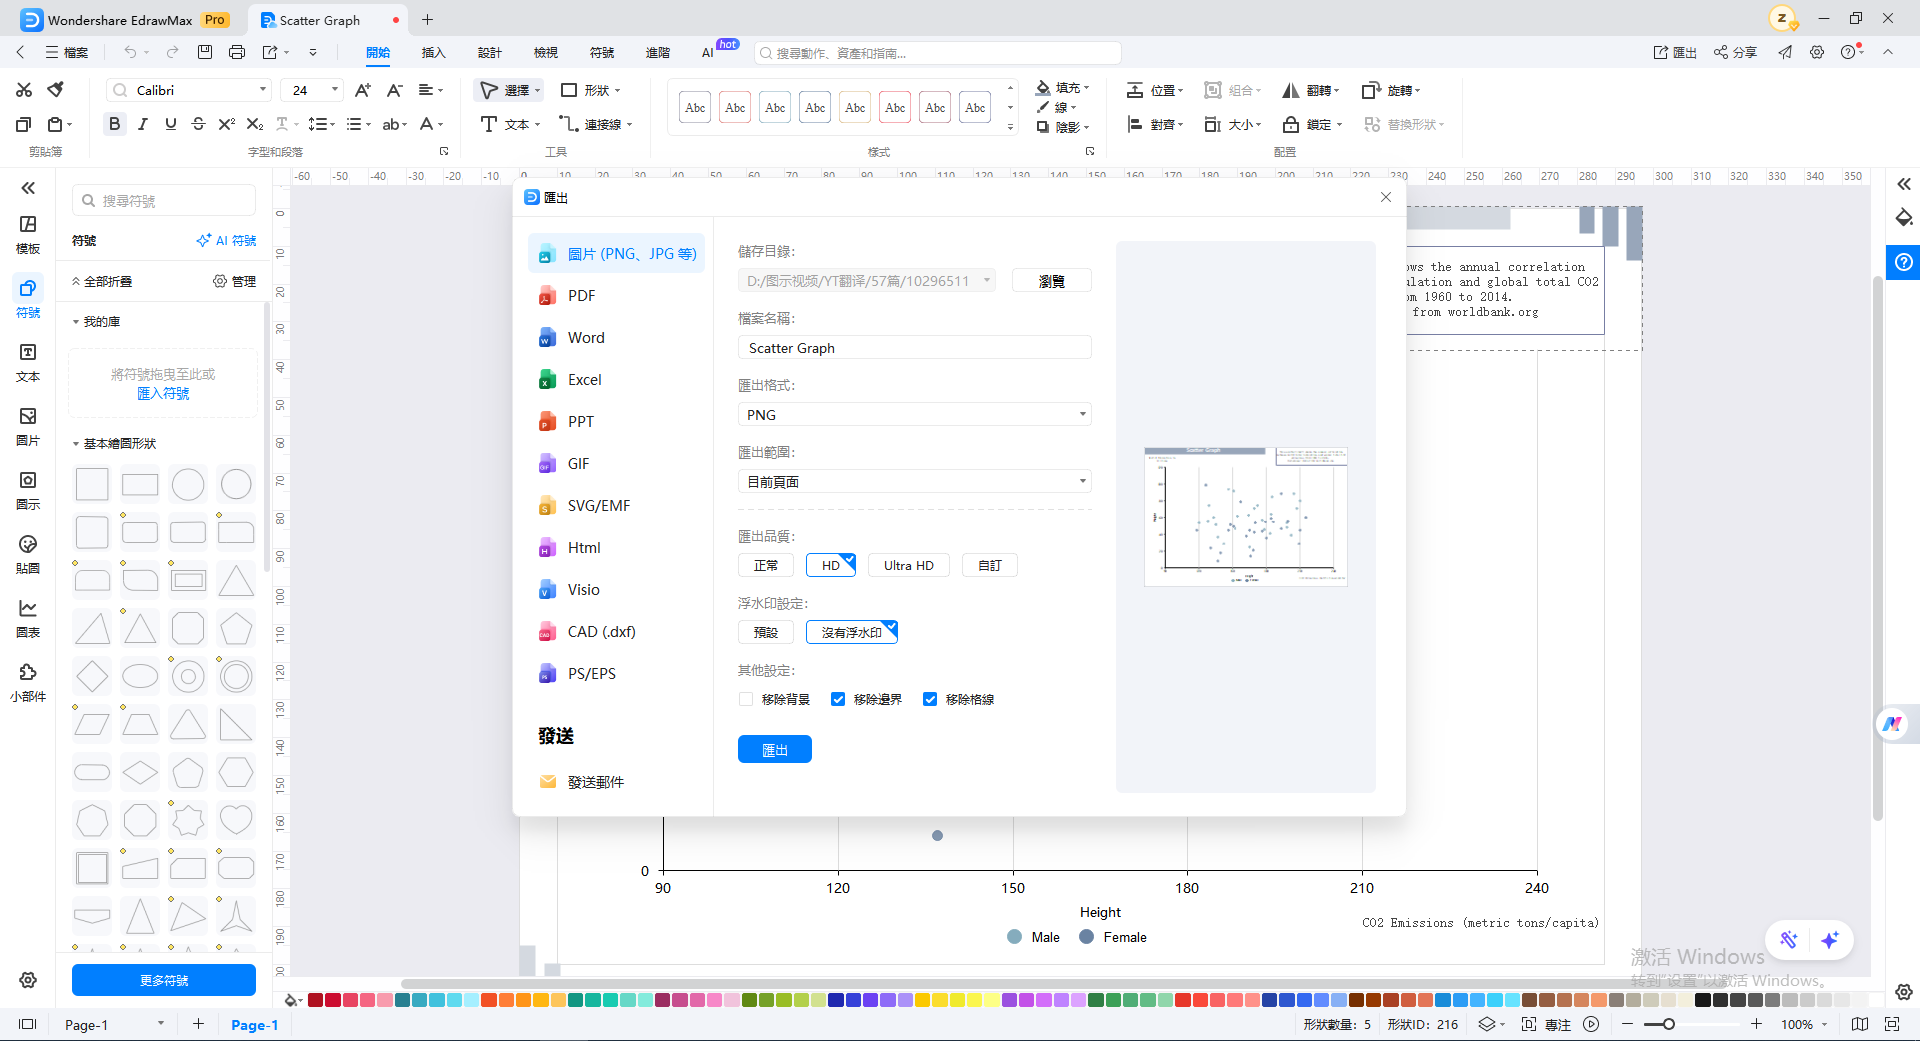
Task: Click the blue 匯出 button
Action: (x=775, y=750)
